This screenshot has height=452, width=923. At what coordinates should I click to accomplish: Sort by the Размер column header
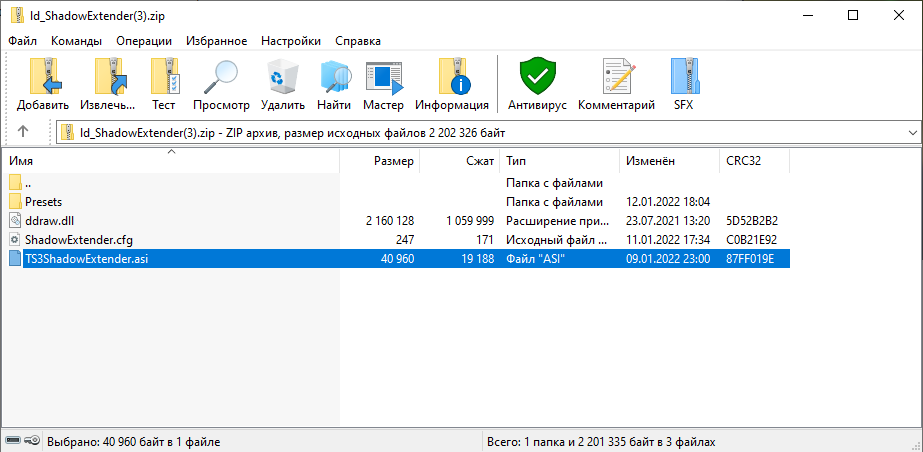coord(380,161)
